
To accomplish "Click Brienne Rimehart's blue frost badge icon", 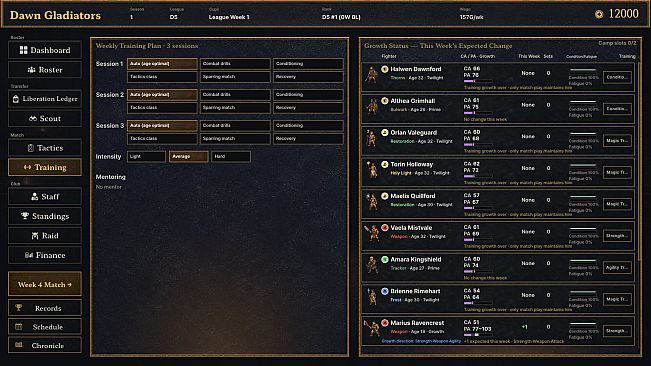I will pyautogui.click(x=384, y=291).
